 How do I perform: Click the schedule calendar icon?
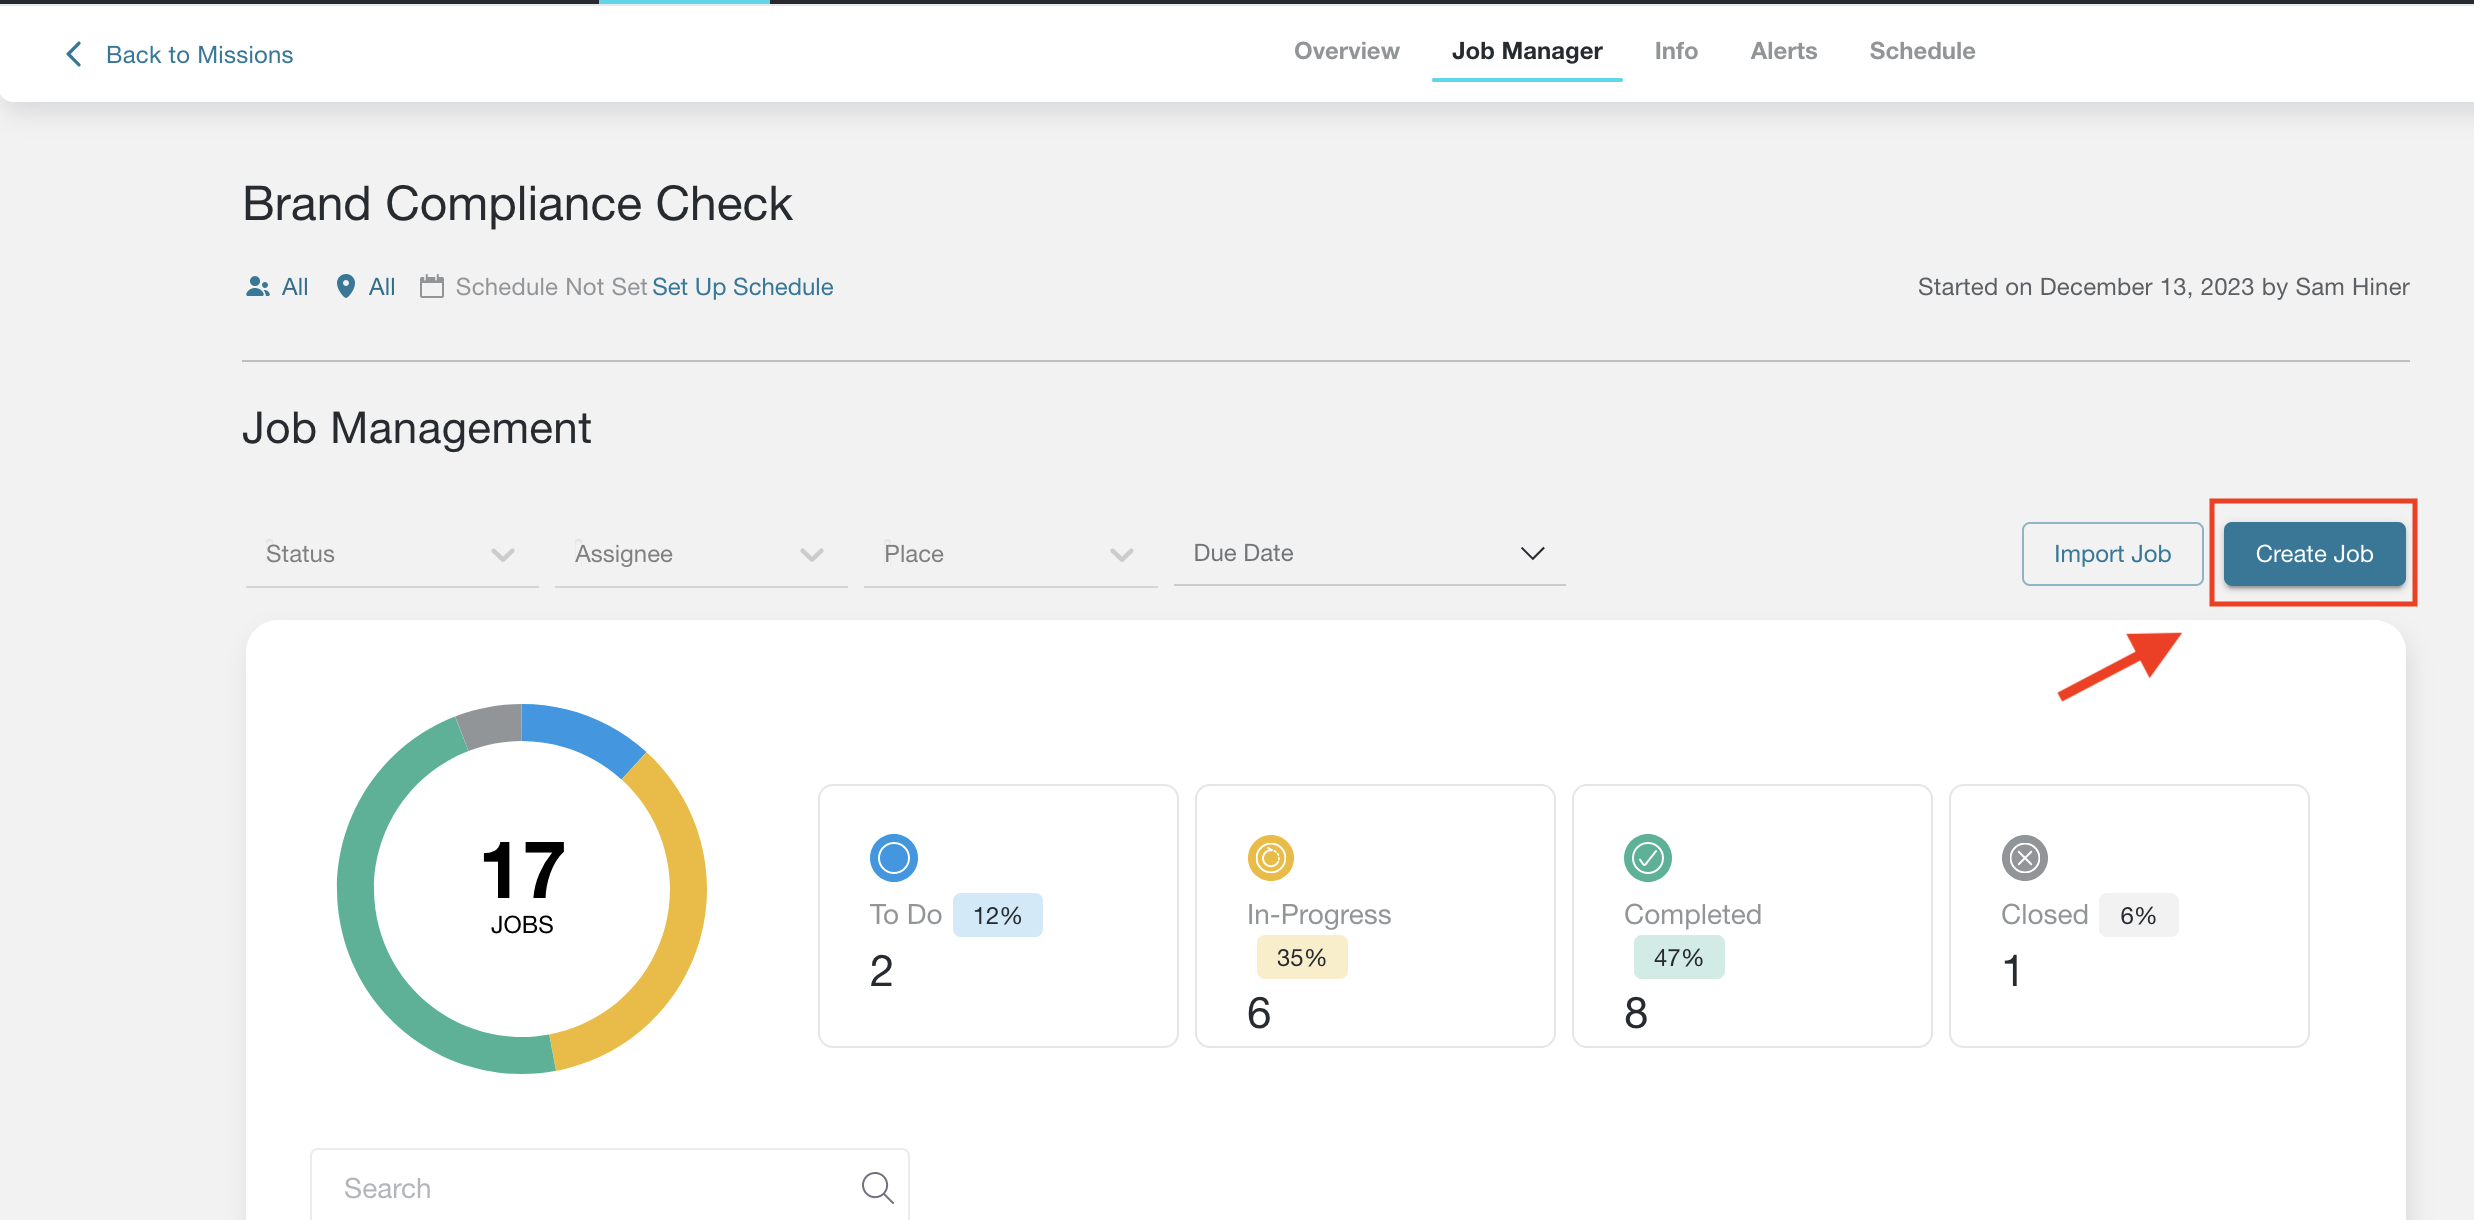[x=432, y=287]
